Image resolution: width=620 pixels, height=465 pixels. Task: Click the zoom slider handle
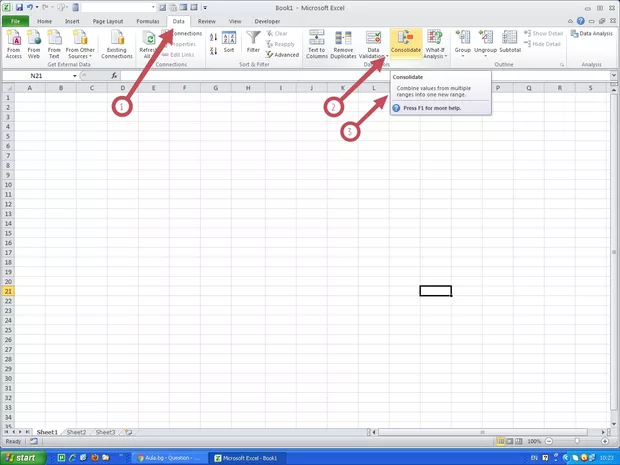pyautogui.click(x=577, y=441)
